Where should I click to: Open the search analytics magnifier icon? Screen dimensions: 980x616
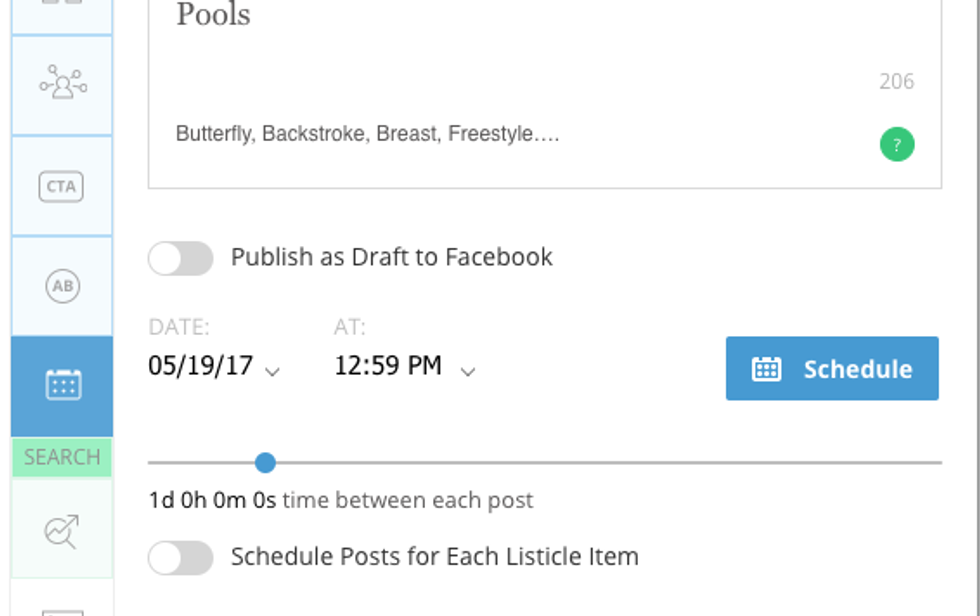(x=62, y=530)
